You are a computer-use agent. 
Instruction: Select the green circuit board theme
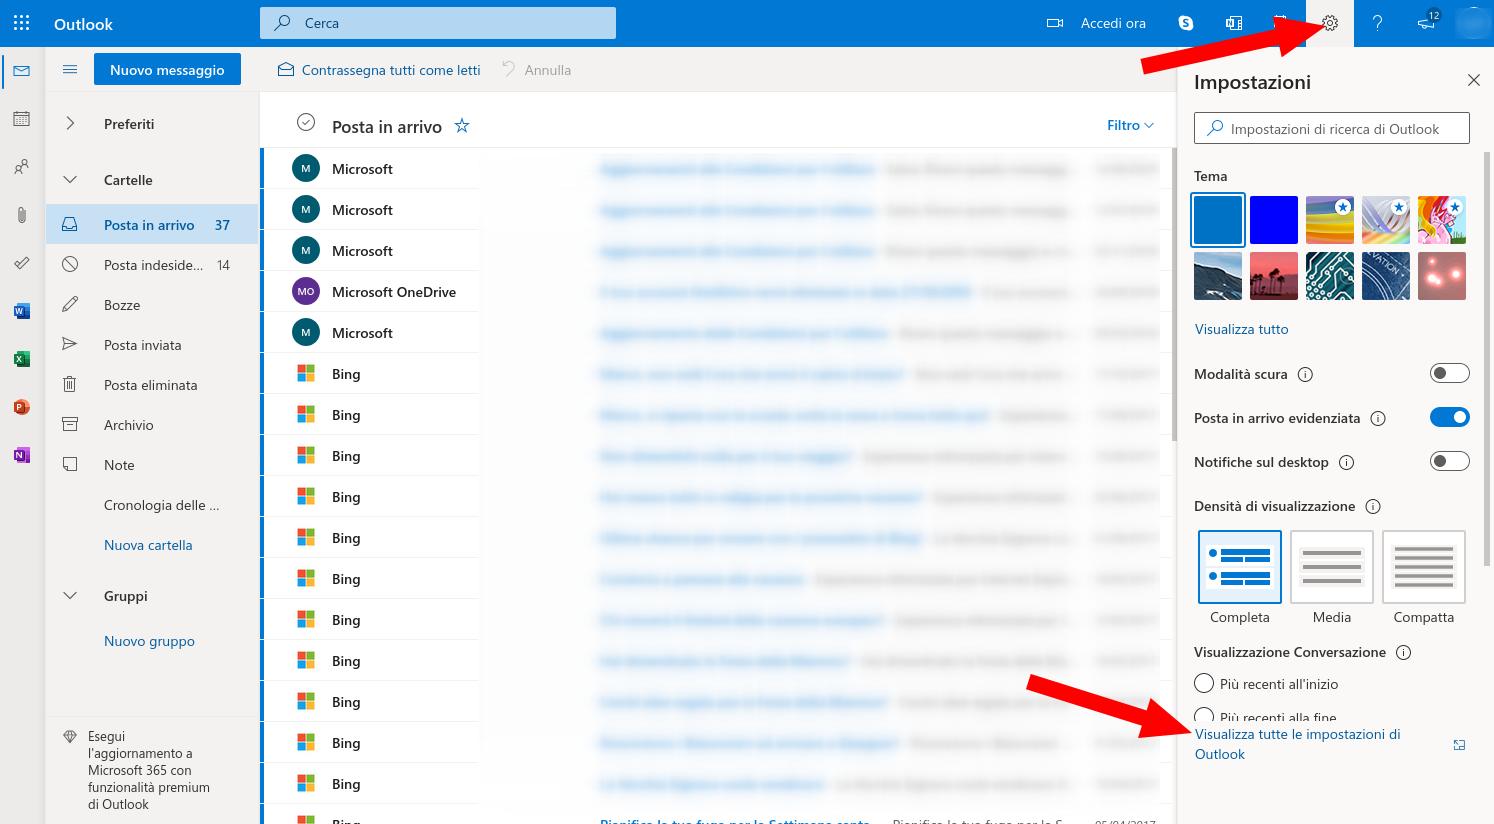1330,276
